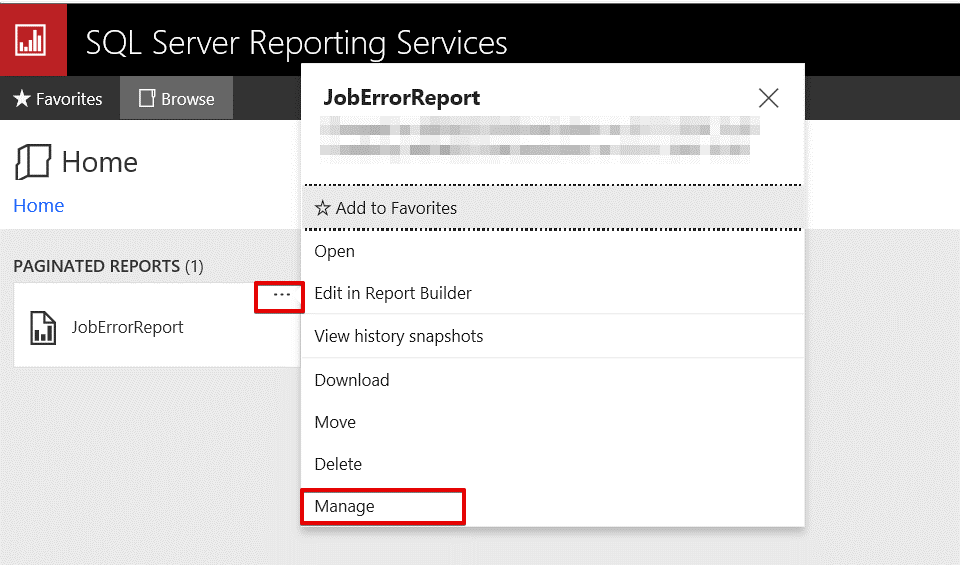Select View history snapshots
The height and width of the screenshot is (565, 960).
click(x=399, y=336)
